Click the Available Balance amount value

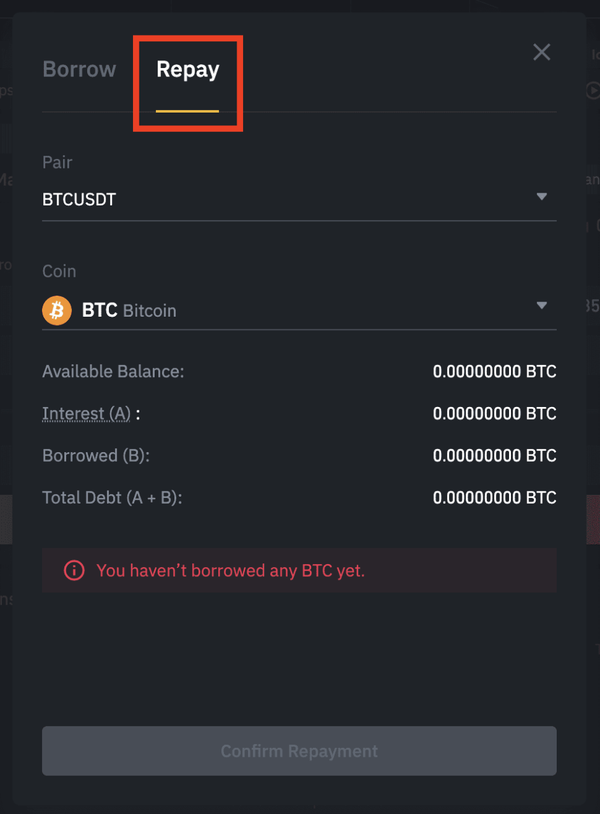pos(494,371)
